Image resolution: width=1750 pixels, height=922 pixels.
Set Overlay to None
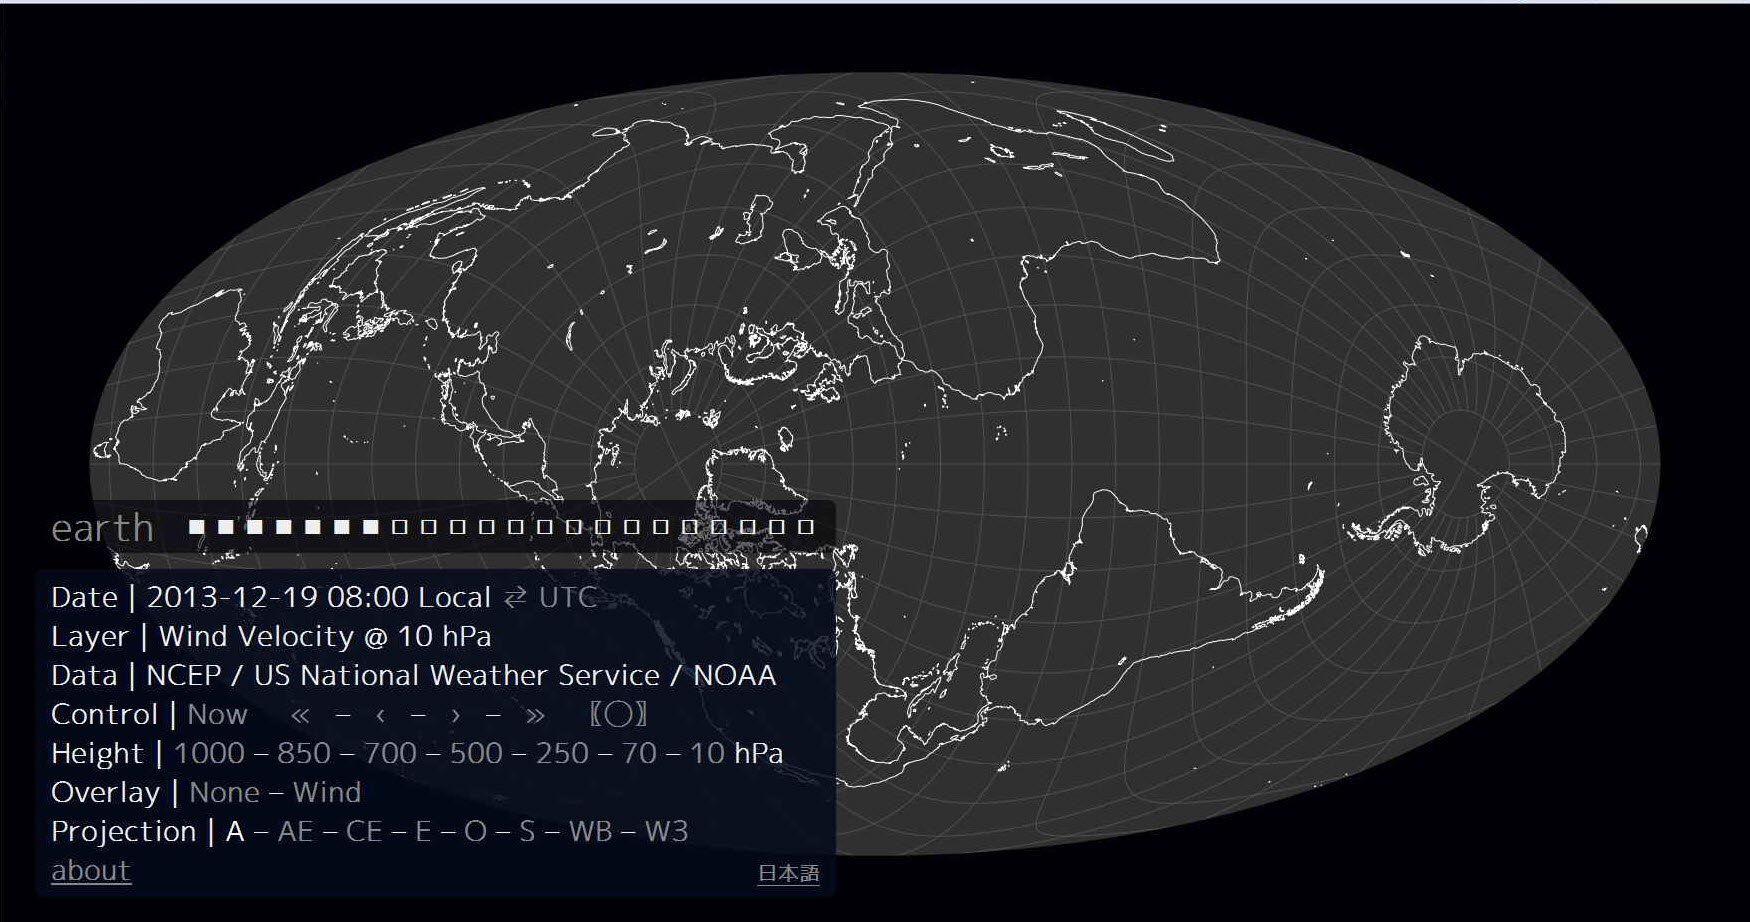click(x=224, y=793)
